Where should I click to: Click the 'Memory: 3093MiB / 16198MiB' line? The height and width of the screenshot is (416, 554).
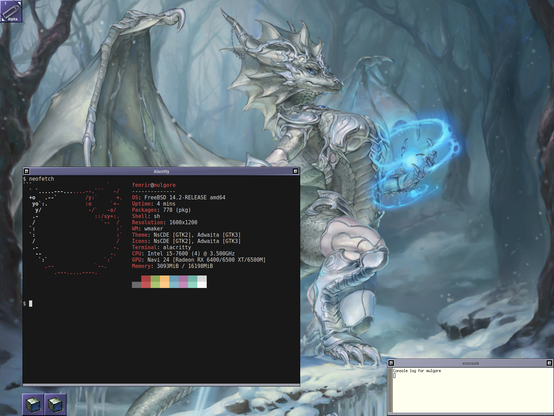pos(172,266)
